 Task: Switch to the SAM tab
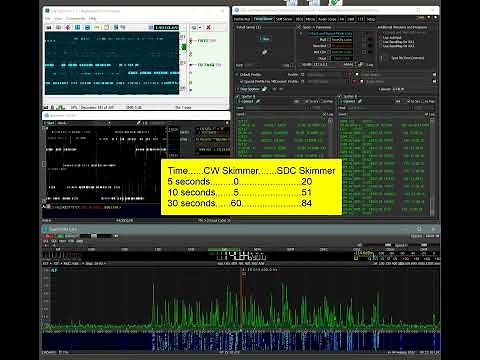[x=351, y=19]
